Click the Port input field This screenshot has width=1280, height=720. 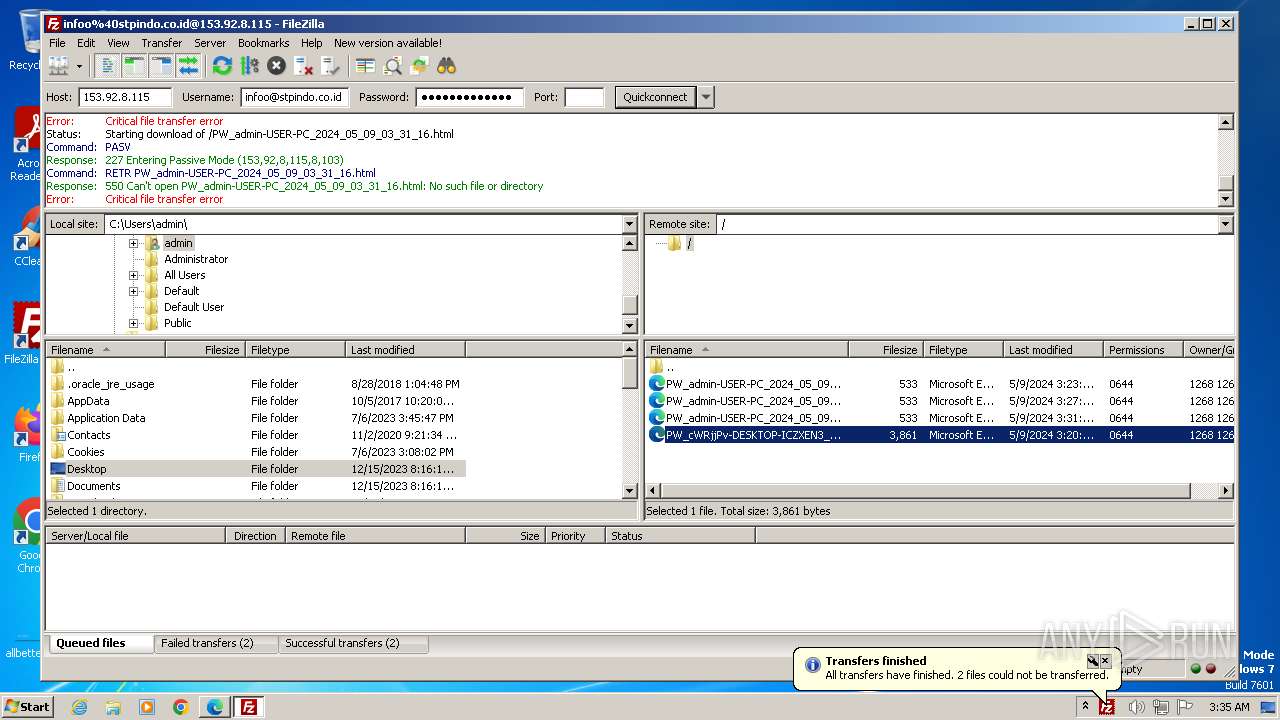584,97
